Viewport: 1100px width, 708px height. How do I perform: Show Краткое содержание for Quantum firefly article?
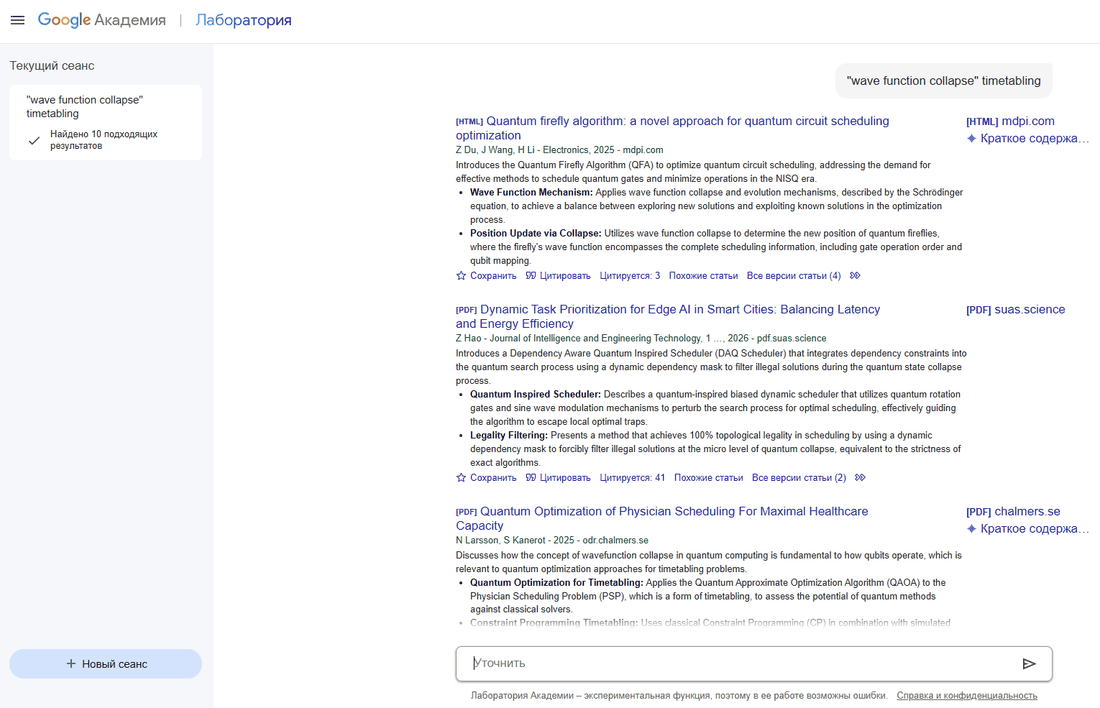pyautogui.click(x=1034, y=138)
